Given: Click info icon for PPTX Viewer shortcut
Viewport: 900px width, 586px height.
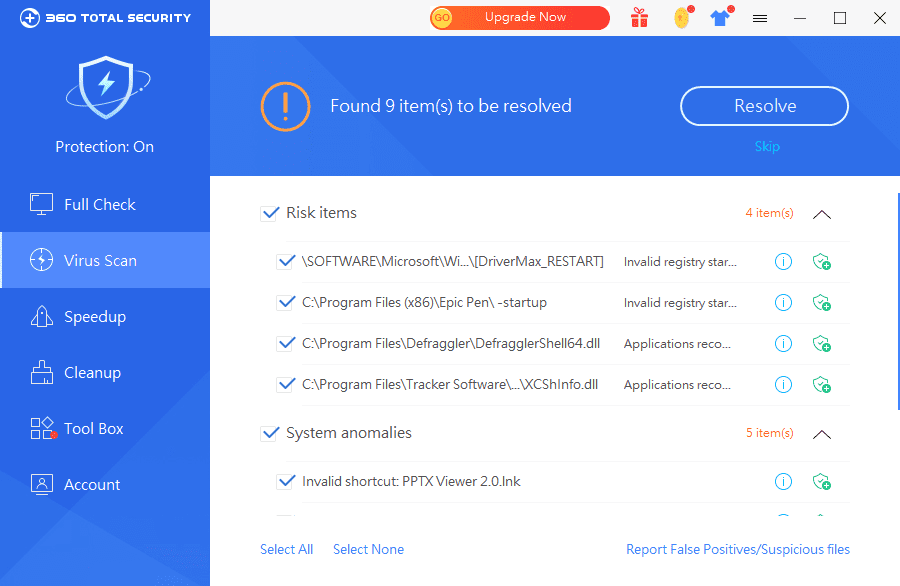Looking at the screenshot, I should [x=784, y=482].
